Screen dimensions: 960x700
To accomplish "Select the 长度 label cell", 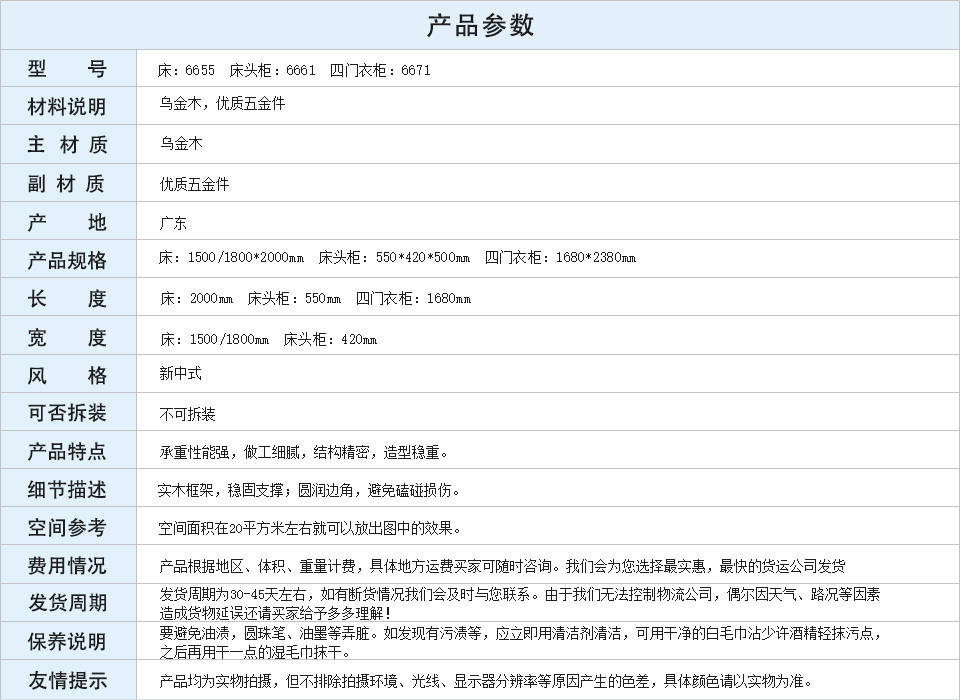I will (x=68, y=298).
